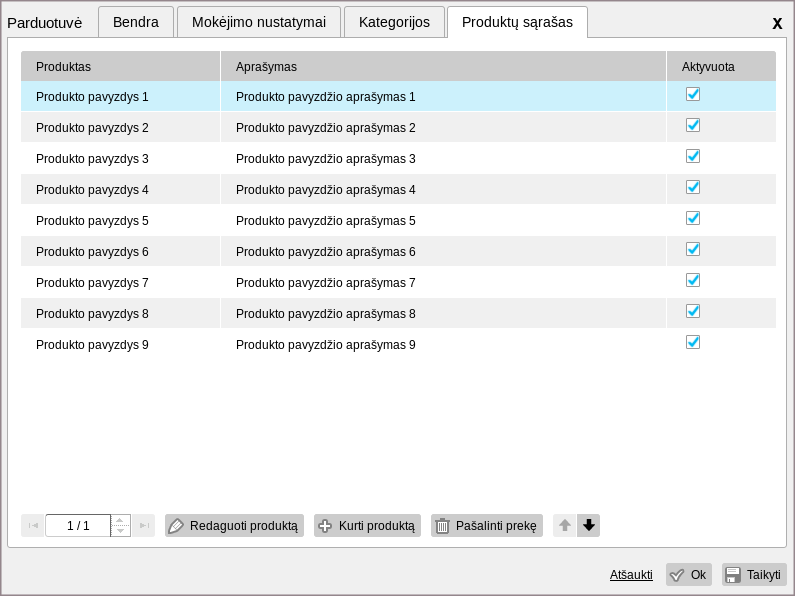Sort by Produktas column header

(x=120, y=66)
